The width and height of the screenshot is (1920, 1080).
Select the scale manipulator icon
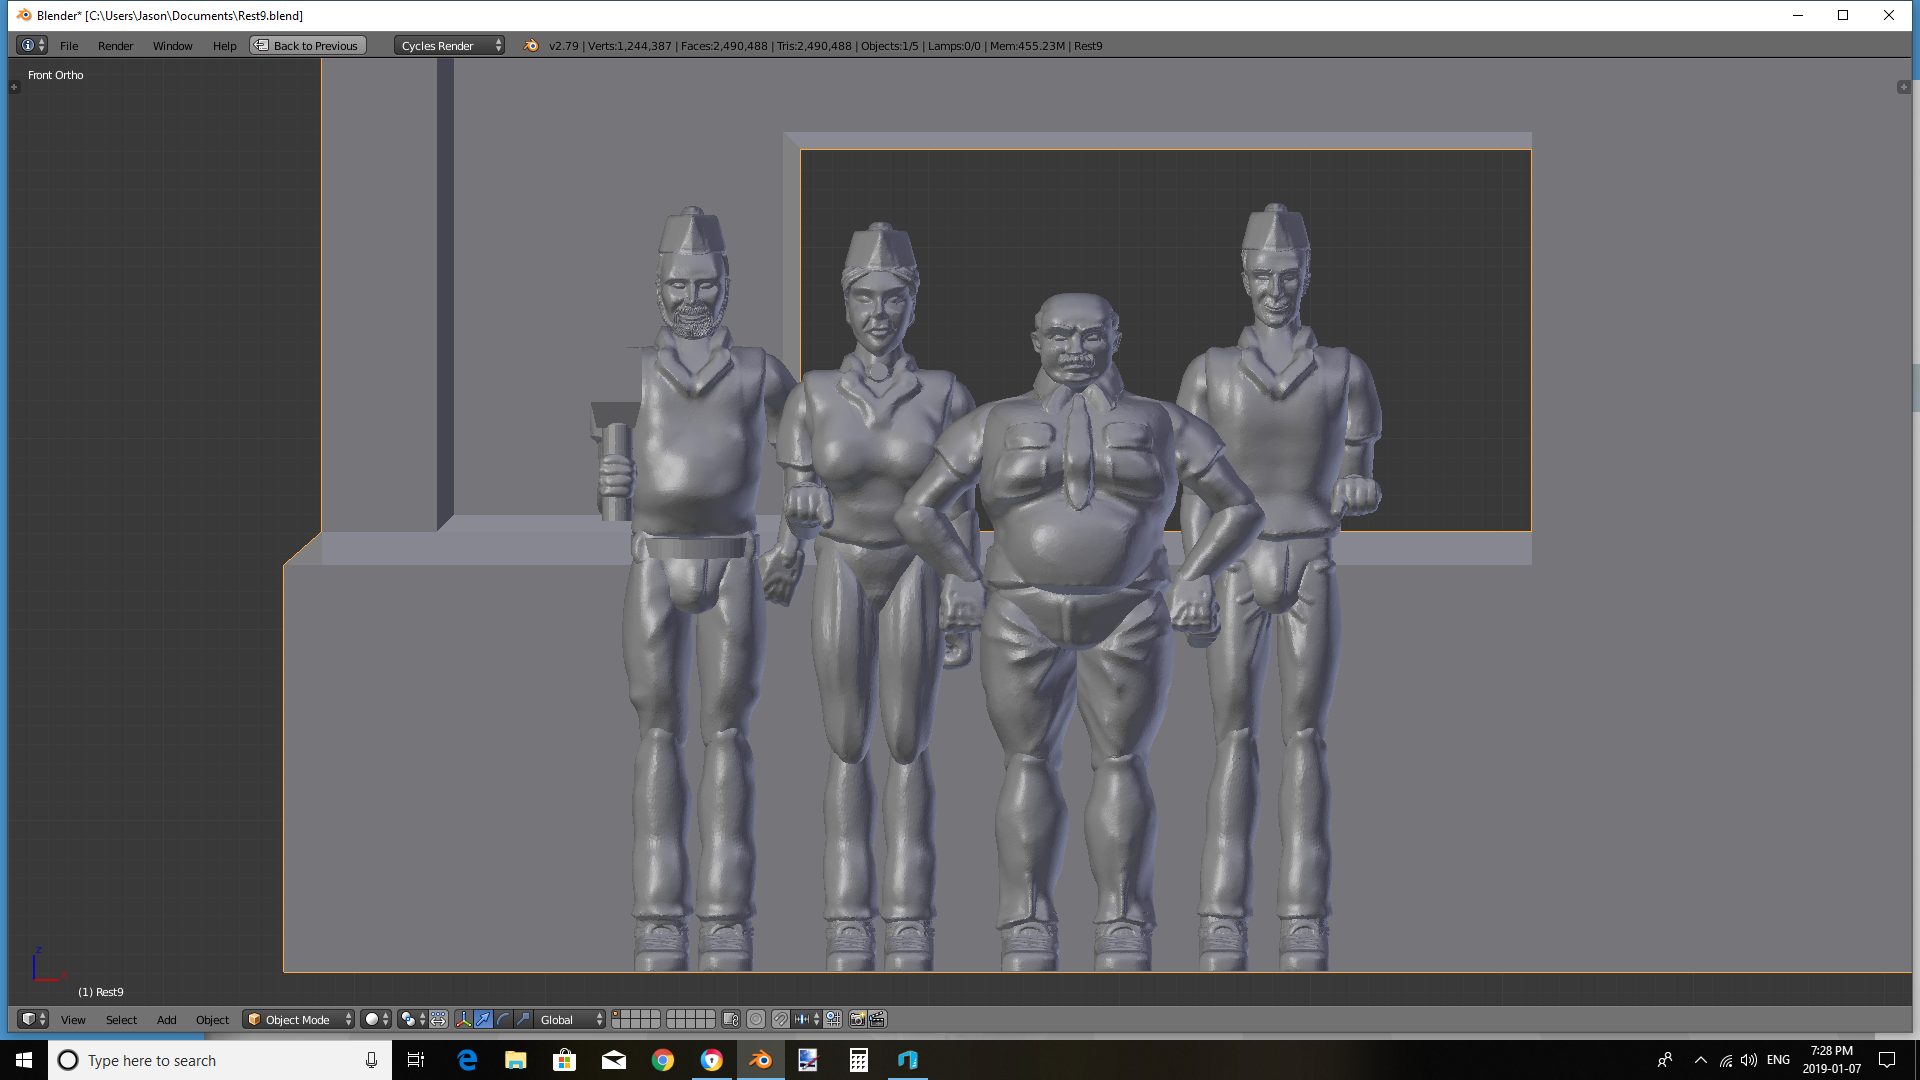(523, 1019)
